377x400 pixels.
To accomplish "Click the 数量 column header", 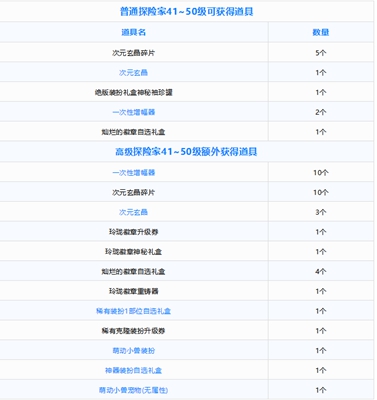I will [x=321, y=32].
